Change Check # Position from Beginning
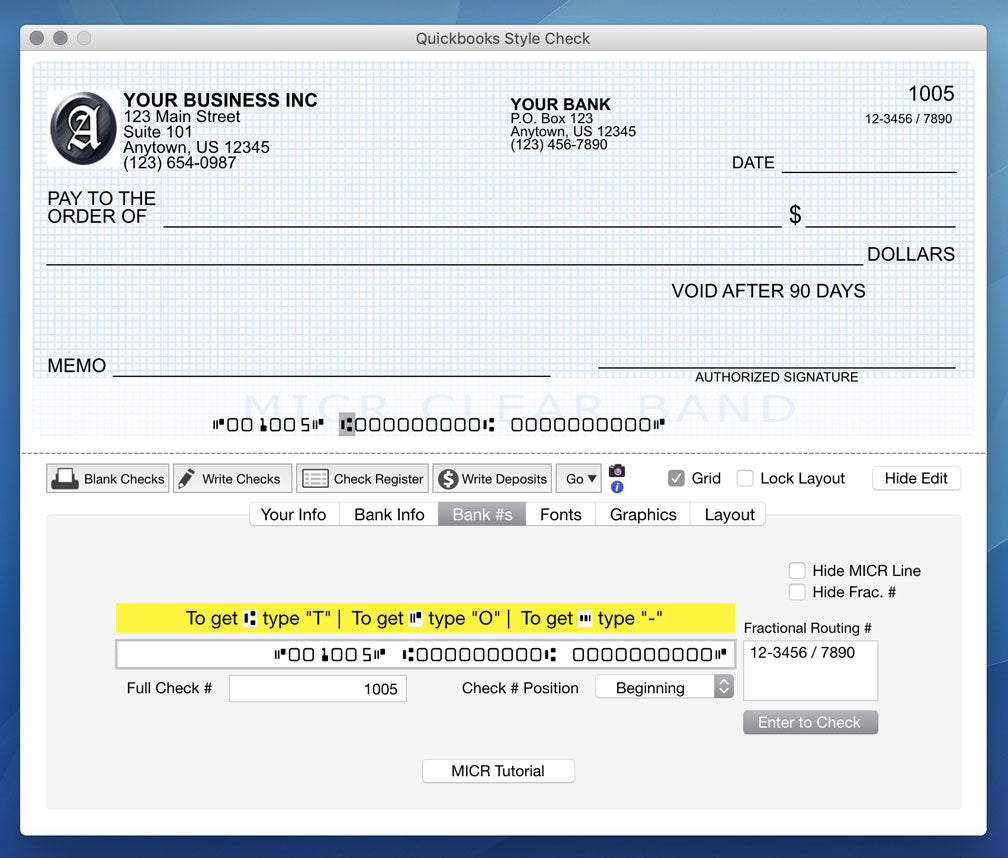This screenshot has height=858, width=1008. click(x=664, y=686)
